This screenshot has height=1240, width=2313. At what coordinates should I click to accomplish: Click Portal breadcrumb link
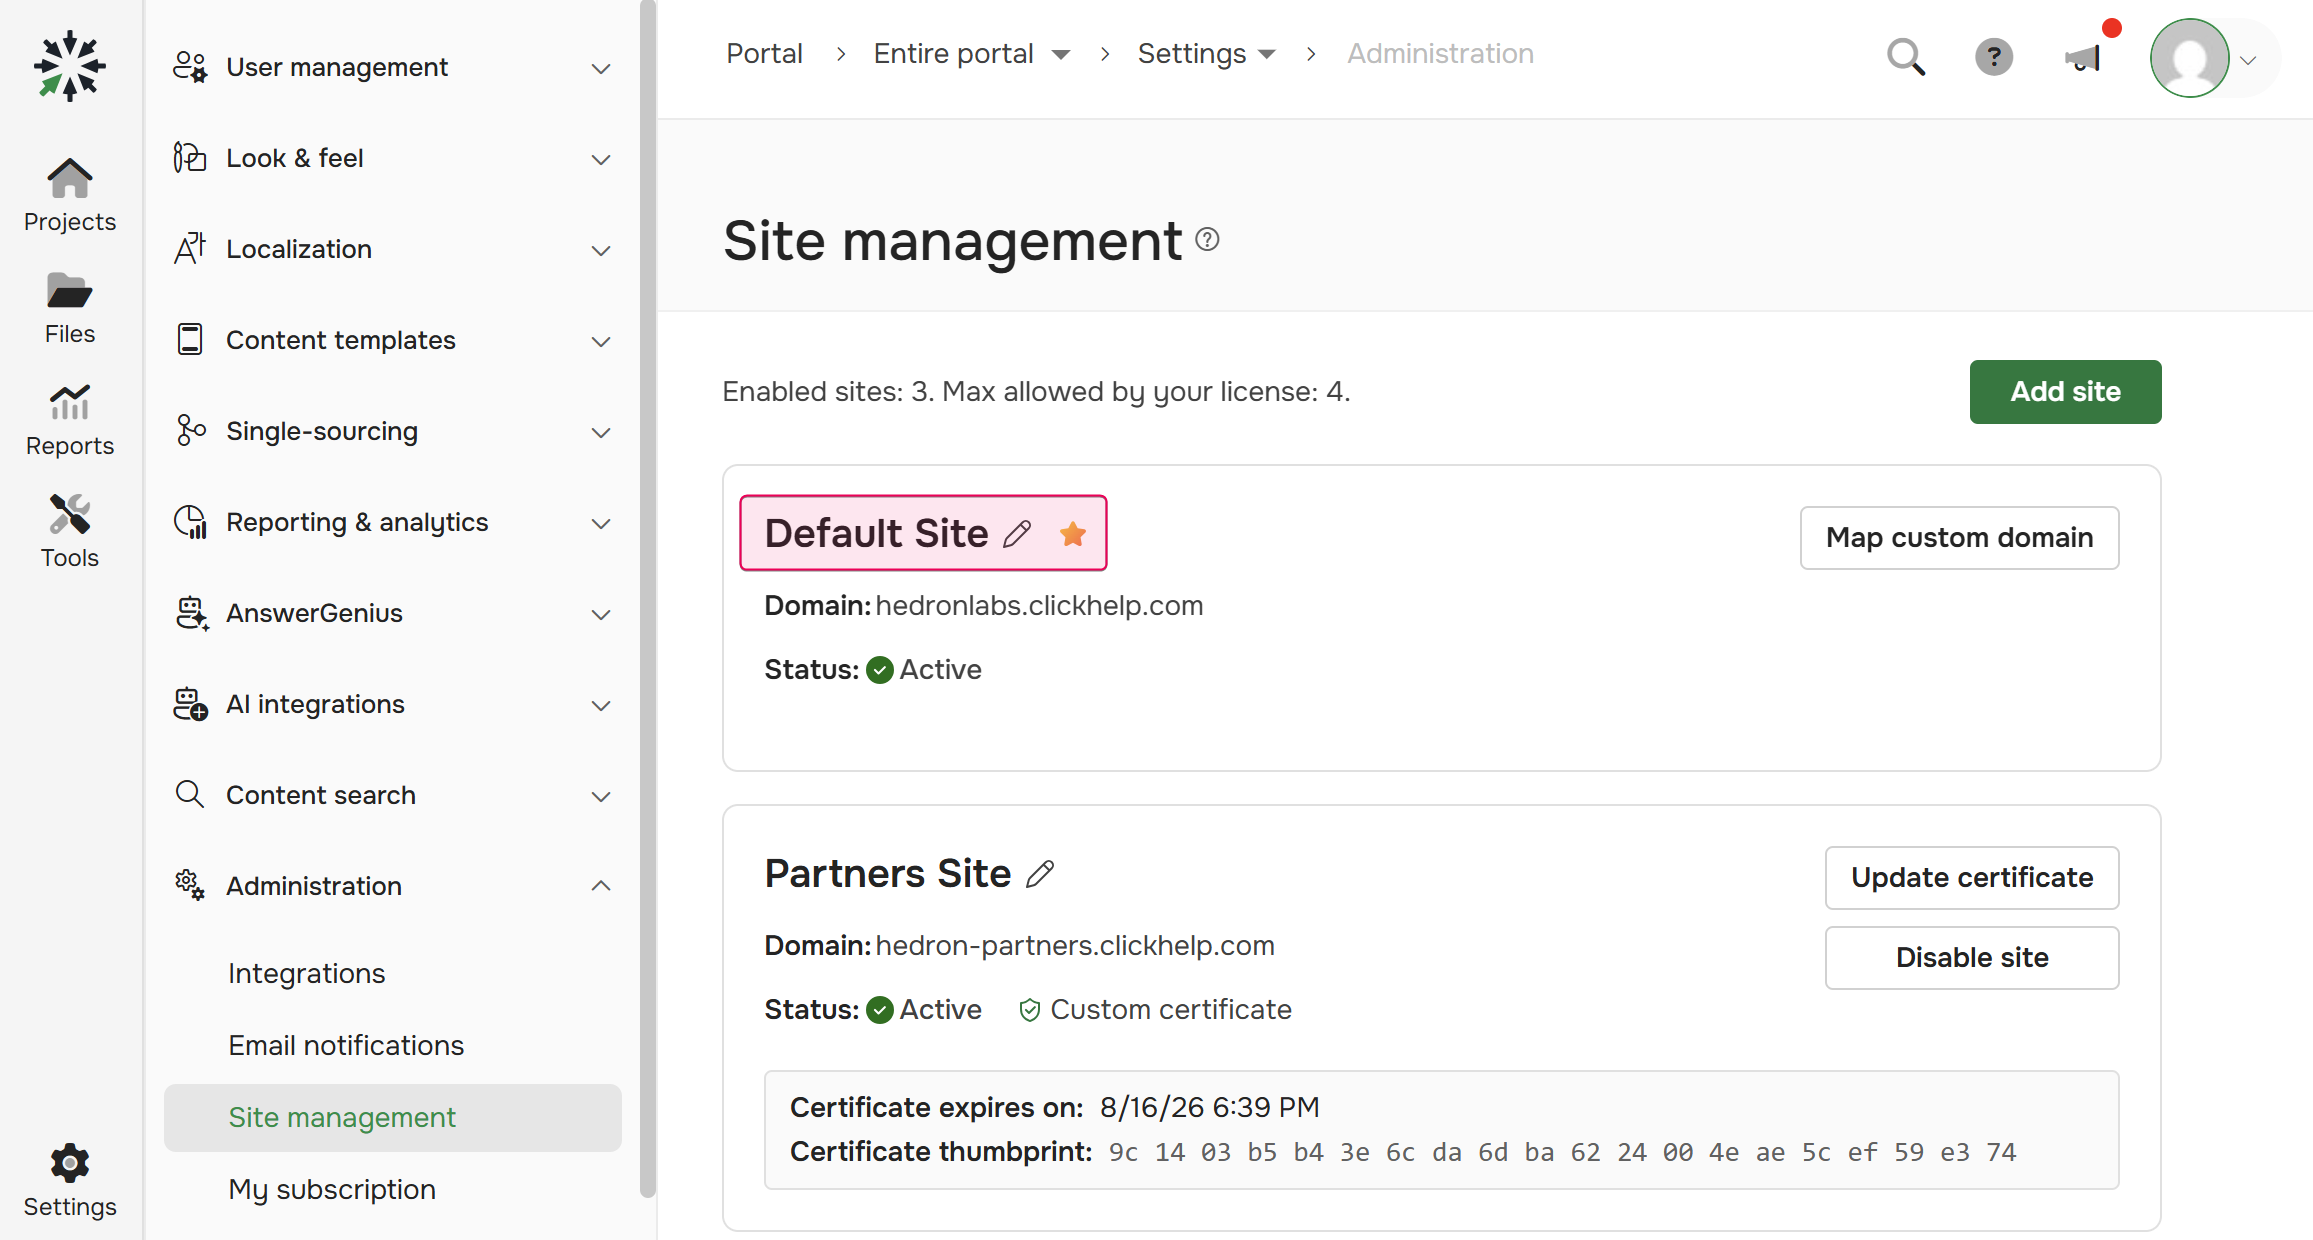[764, 53]
